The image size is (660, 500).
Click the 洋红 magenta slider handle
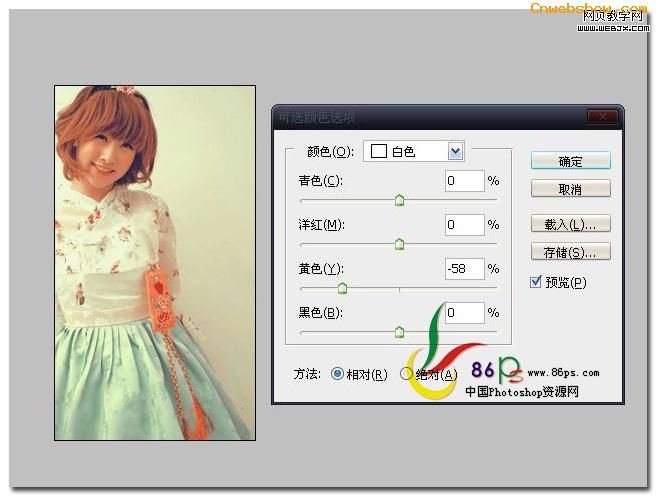[399, 244]
